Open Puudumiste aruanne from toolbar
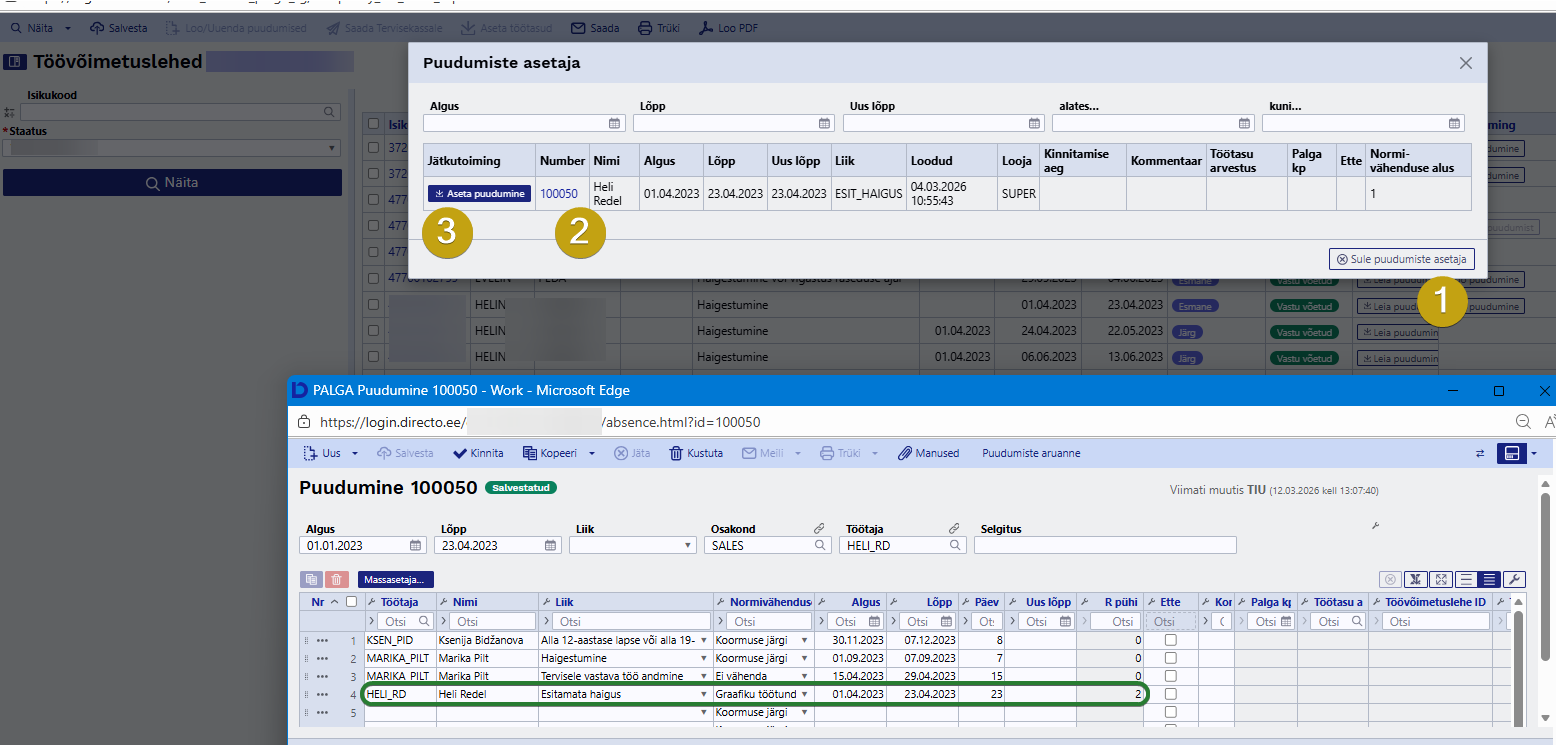This screenshot has width=1556, height=745. [1030, 453]
